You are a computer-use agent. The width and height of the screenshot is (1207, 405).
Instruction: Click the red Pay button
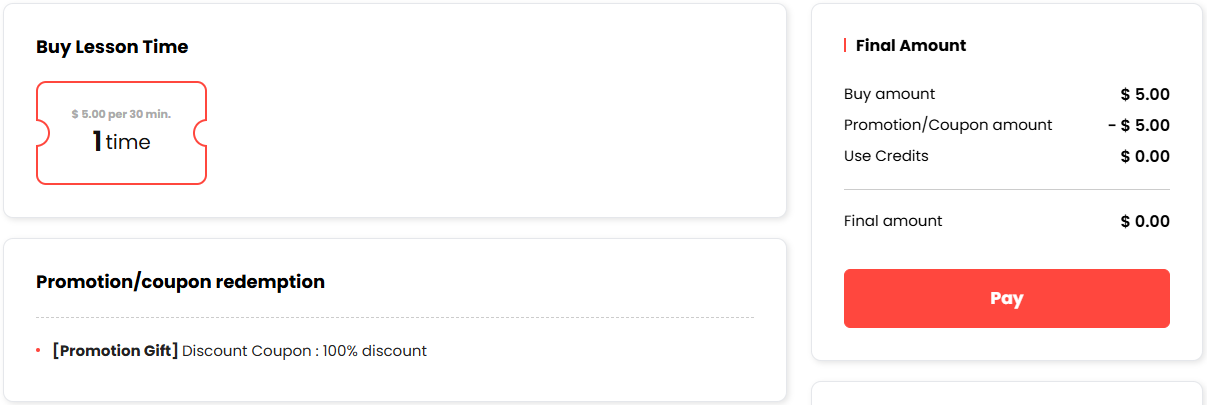click(x=1006, y=298)
